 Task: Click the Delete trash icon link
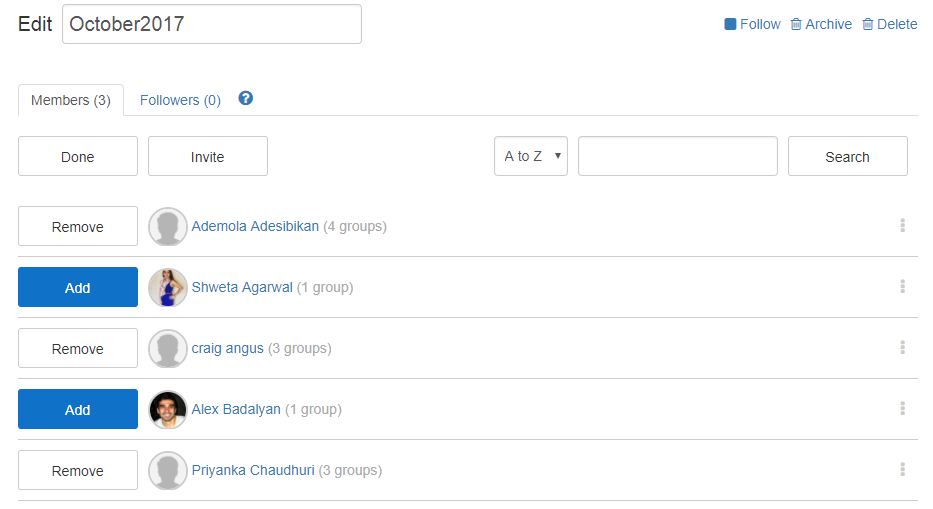tap(890, 24)
